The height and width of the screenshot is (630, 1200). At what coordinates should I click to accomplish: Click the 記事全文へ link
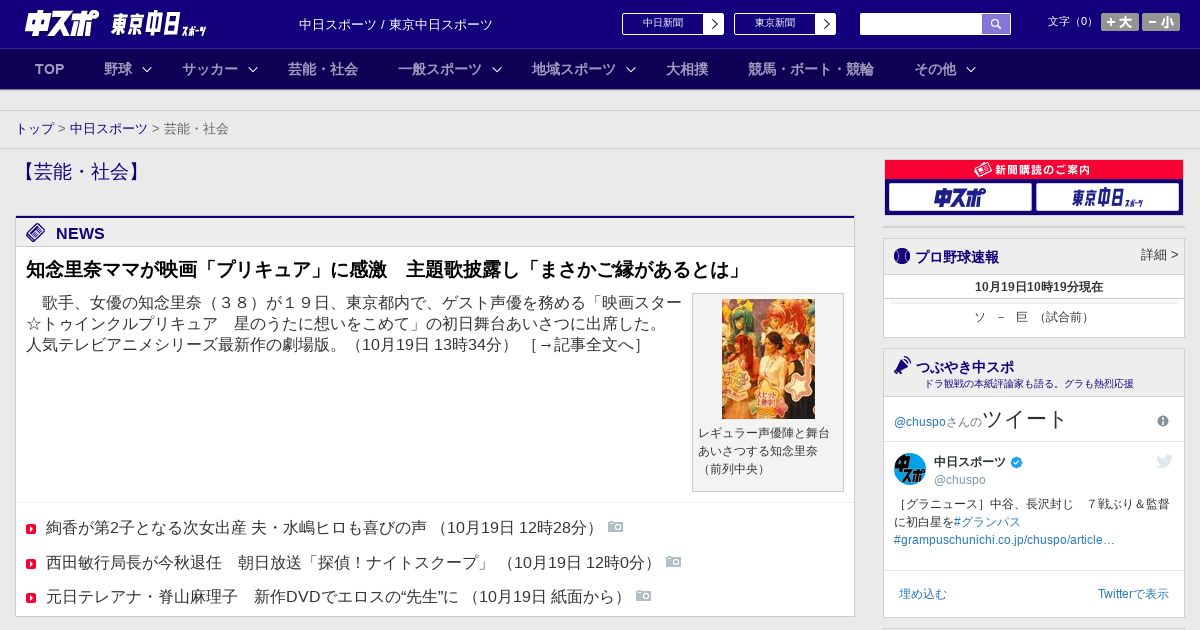586,345
